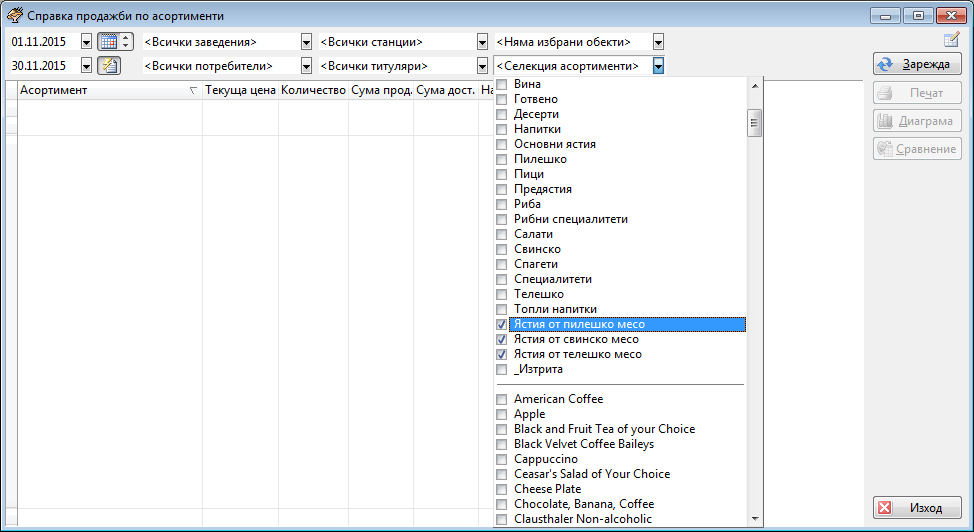974x532 pixels.
Task: Click the period stepper arrows next to calendar
Action: coord(126,42)
